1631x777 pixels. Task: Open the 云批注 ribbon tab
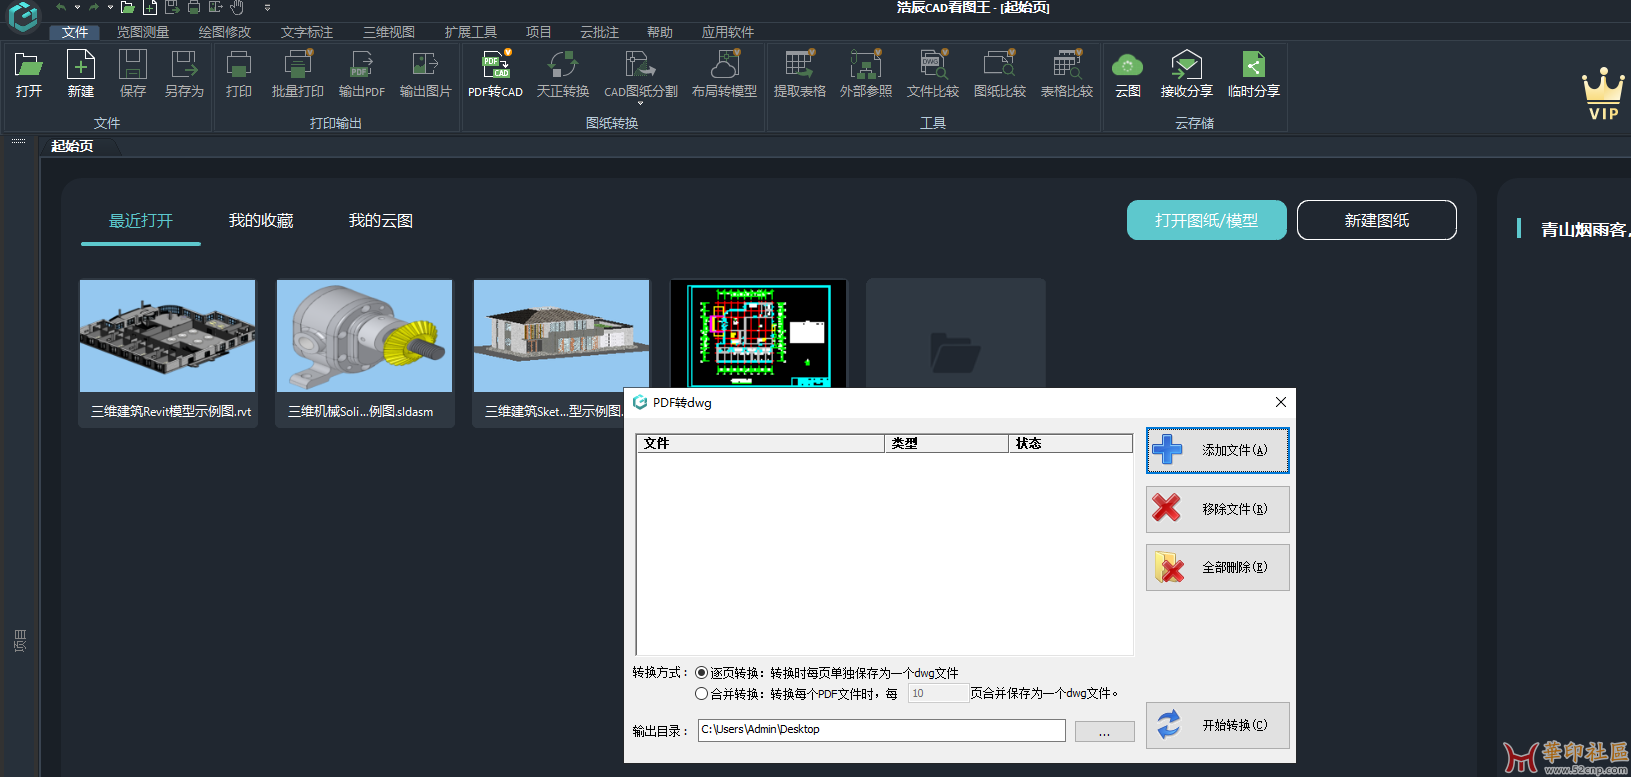pyautogui.click(x=600, y=32)
